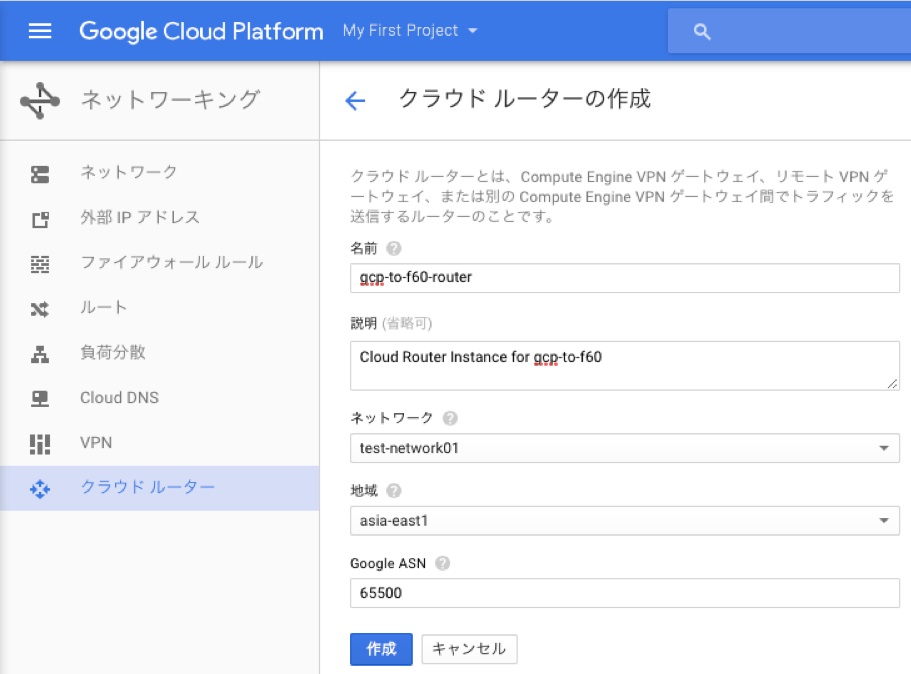Expand the My First Project selector
The image size is (911, 674).
410,31
